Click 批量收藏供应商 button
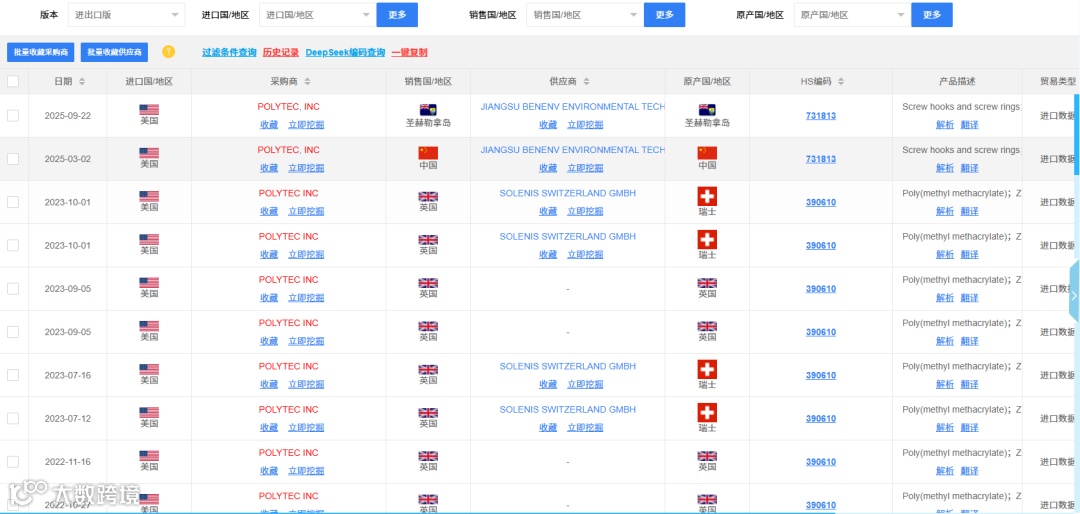 pyautogui.click(x=114, y=52)
